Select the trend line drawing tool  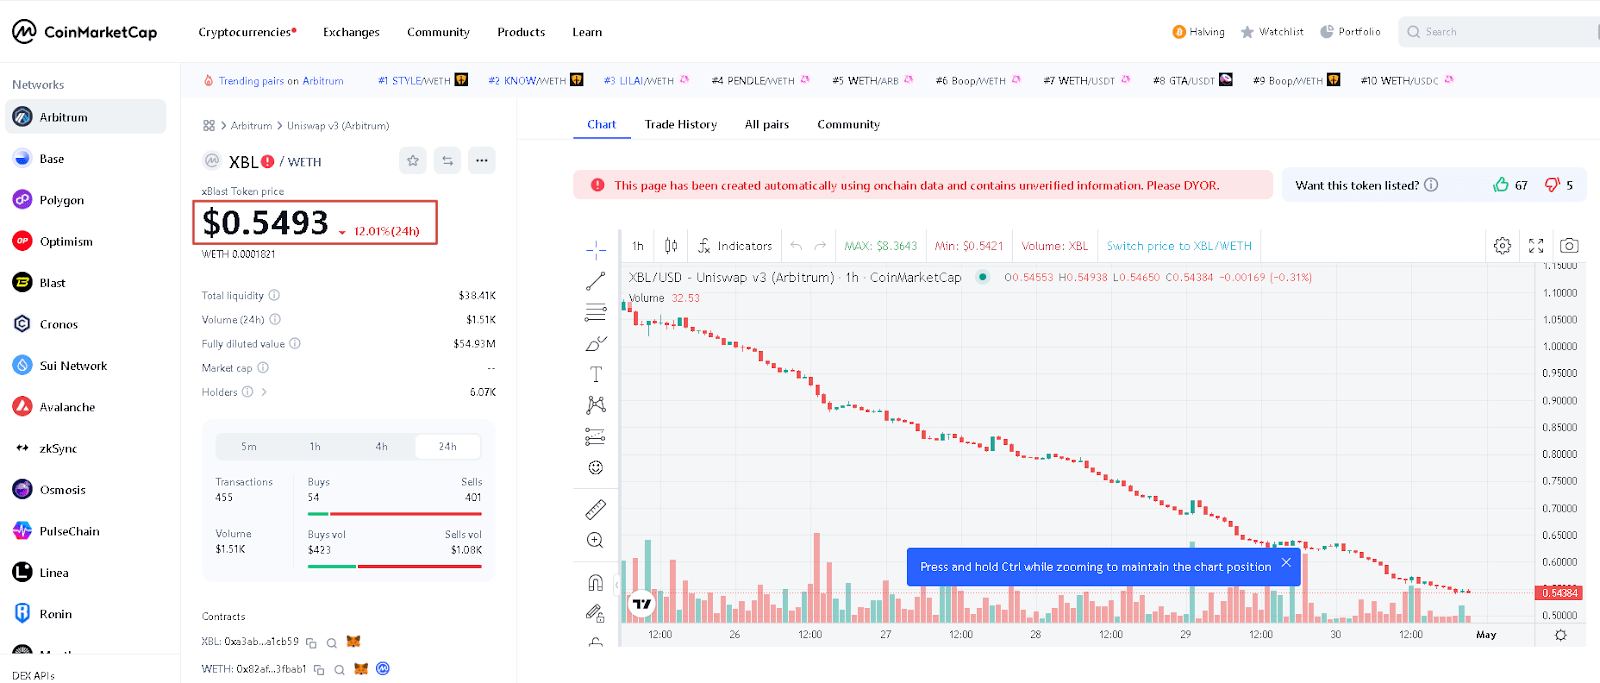click(x=596, y=281)
